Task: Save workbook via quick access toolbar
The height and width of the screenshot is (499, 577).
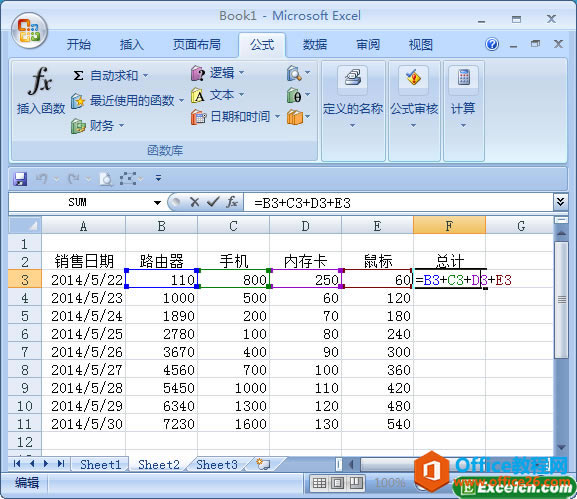Action: [20, 179]
